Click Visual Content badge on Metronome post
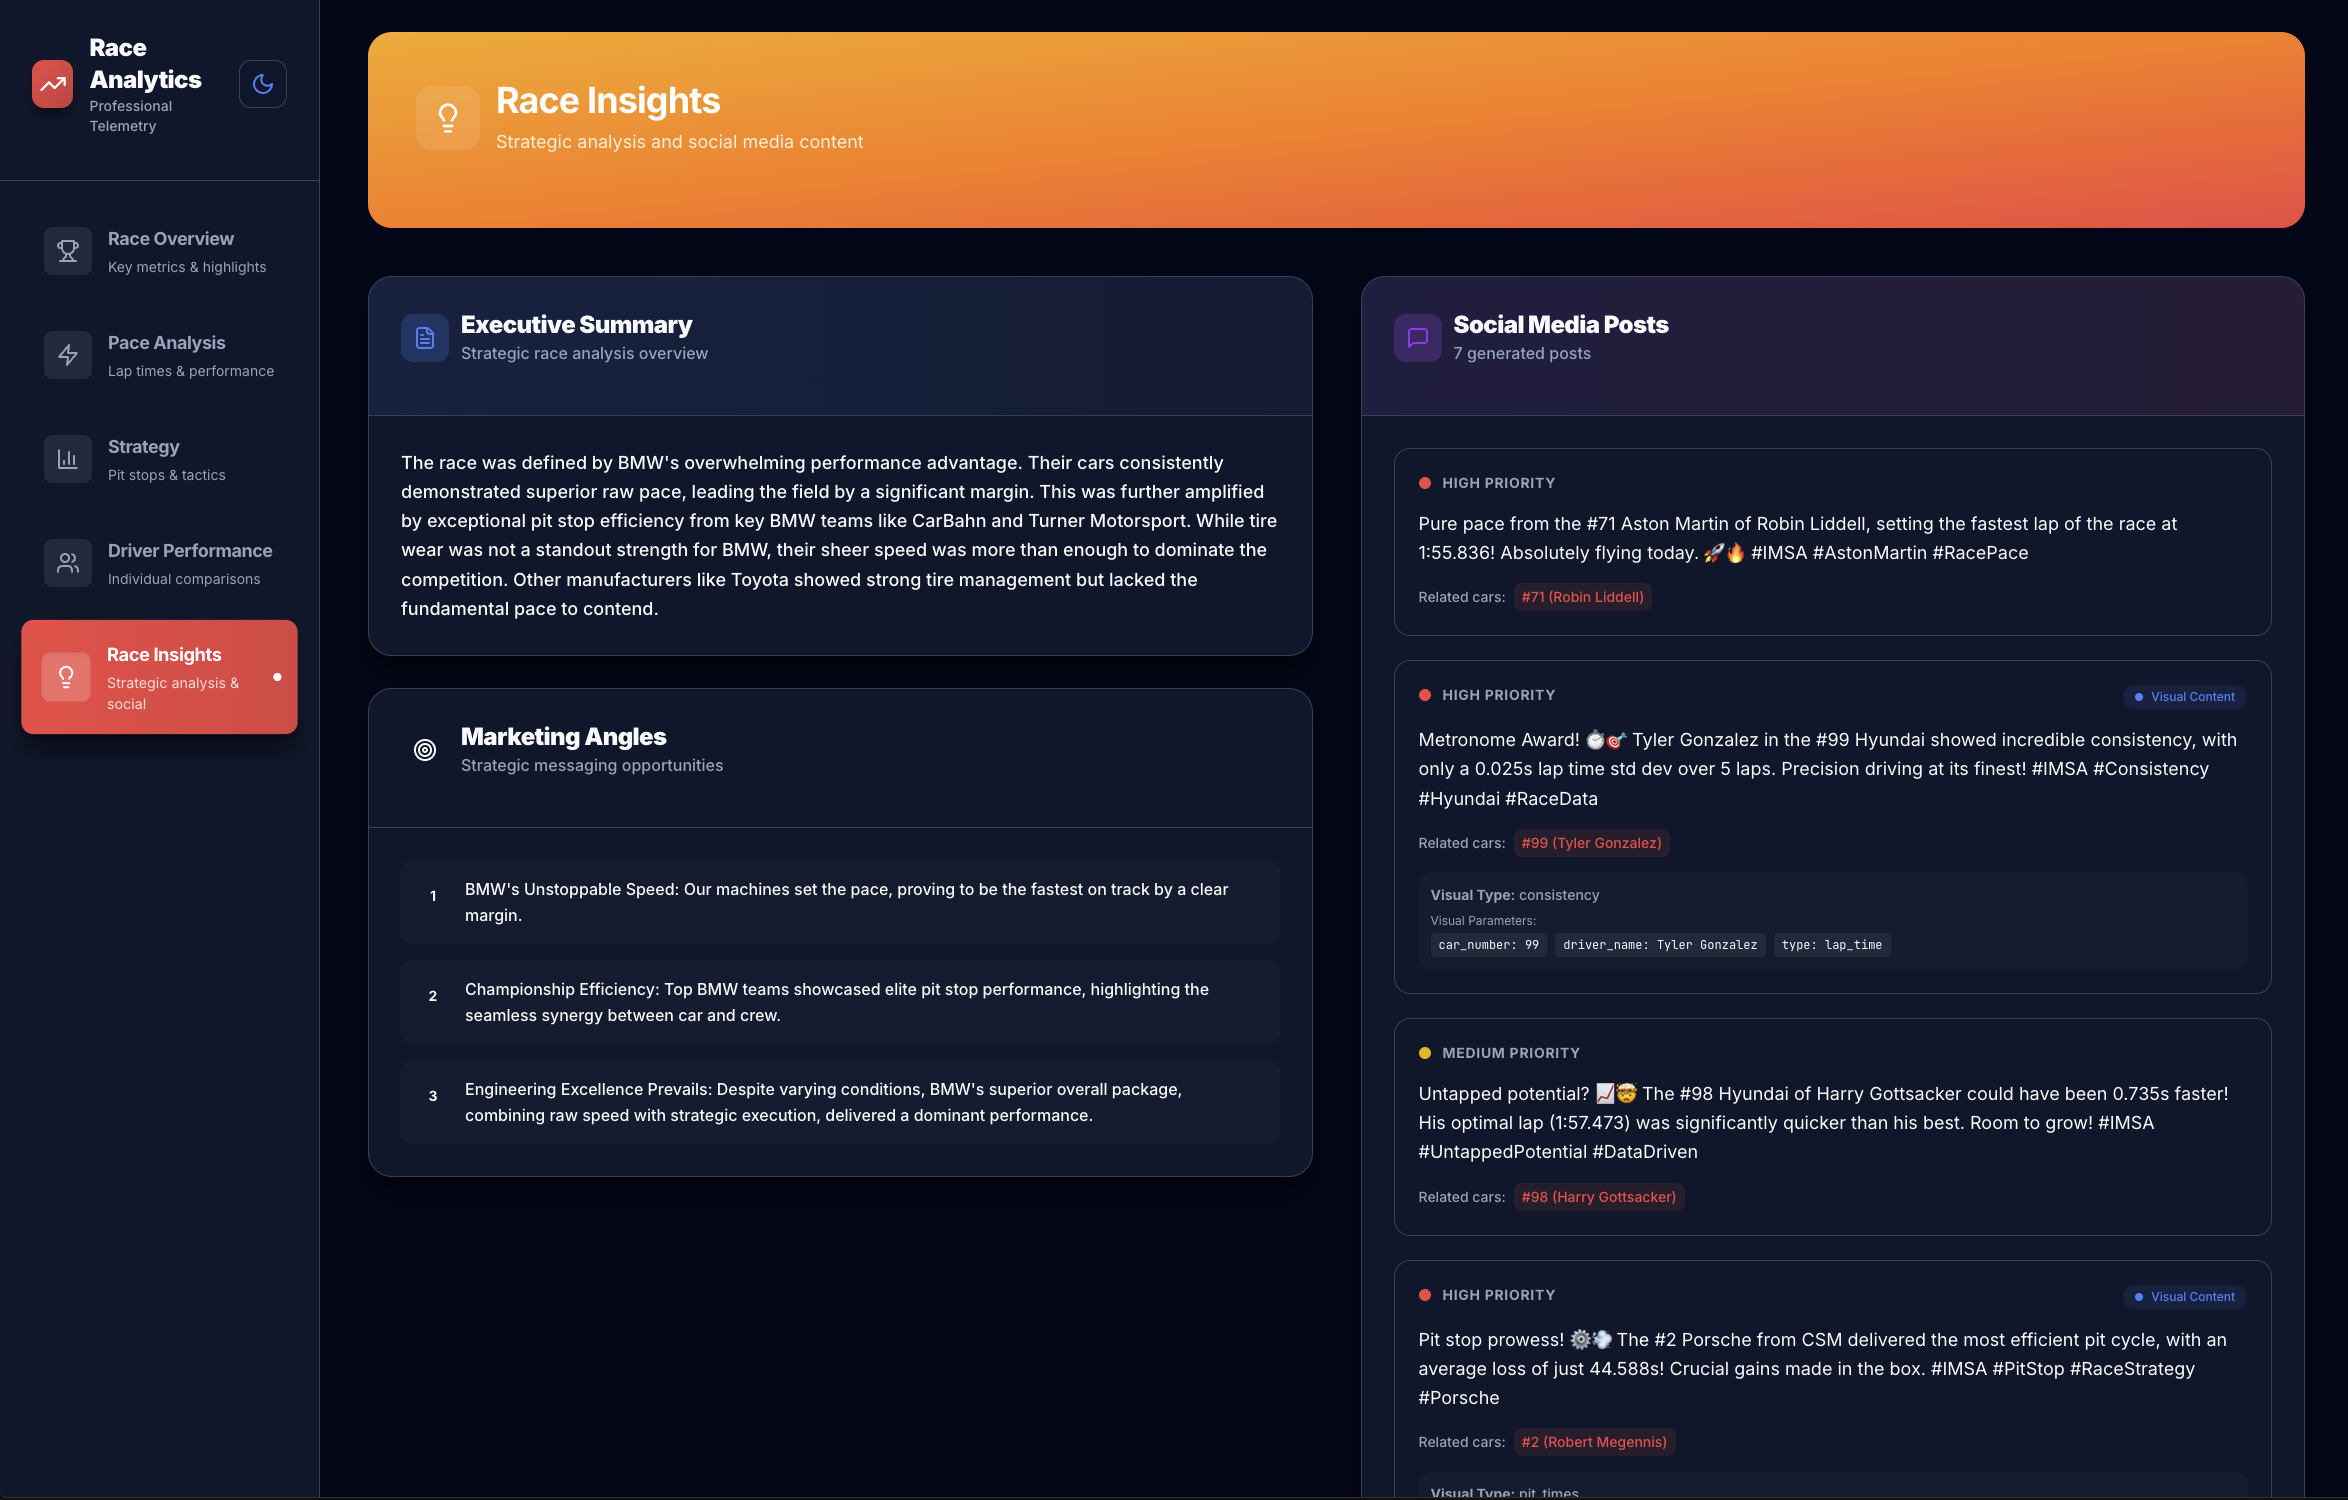This screenshot has height=1500, width=2348. click(2185, 697)
